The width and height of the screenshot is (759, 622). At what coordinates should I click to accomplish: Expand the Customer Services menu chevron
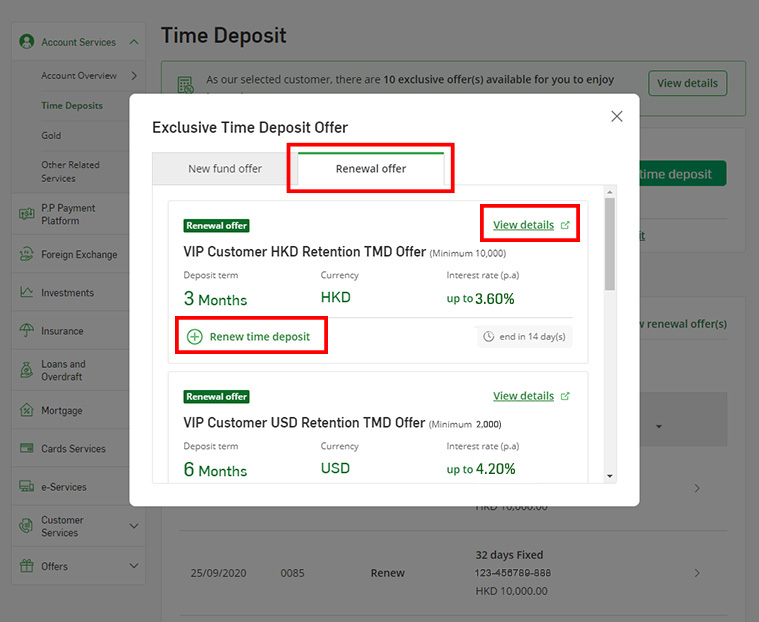tap(134, 526)
